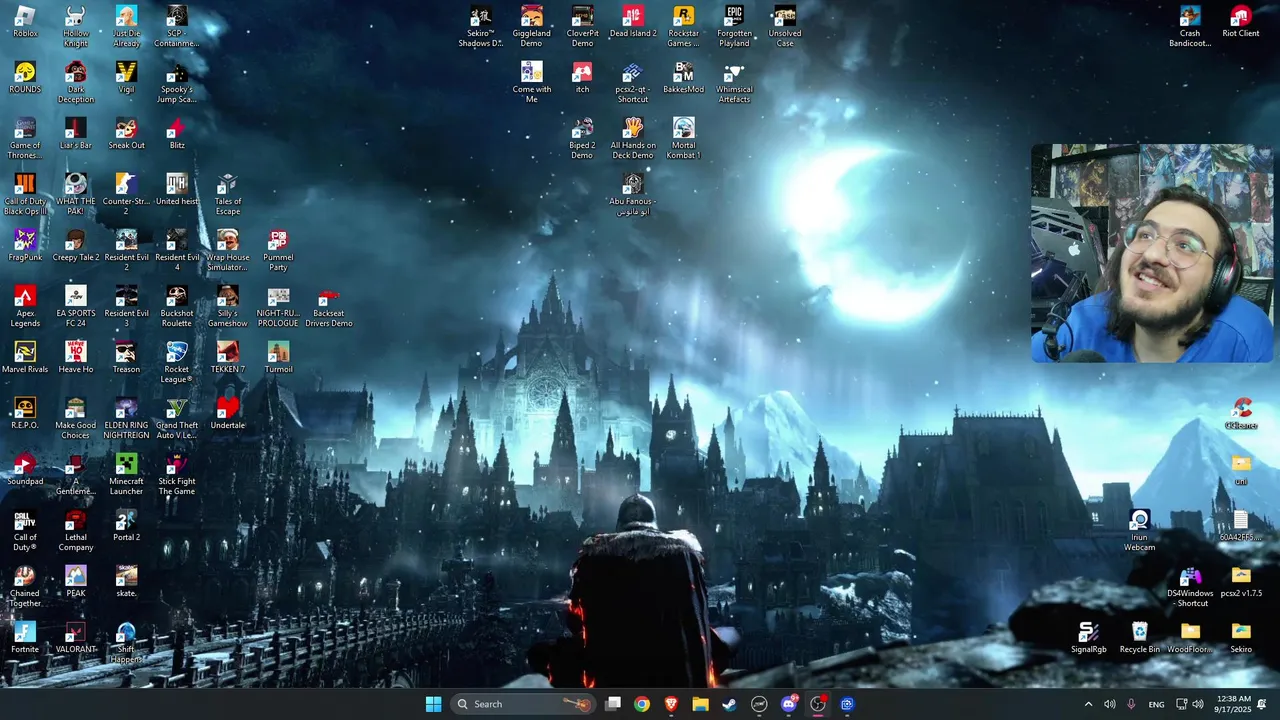This screenshot has width=1280, height=720.
Task: Show hidden system tray icons
Action: (1088, 704)
